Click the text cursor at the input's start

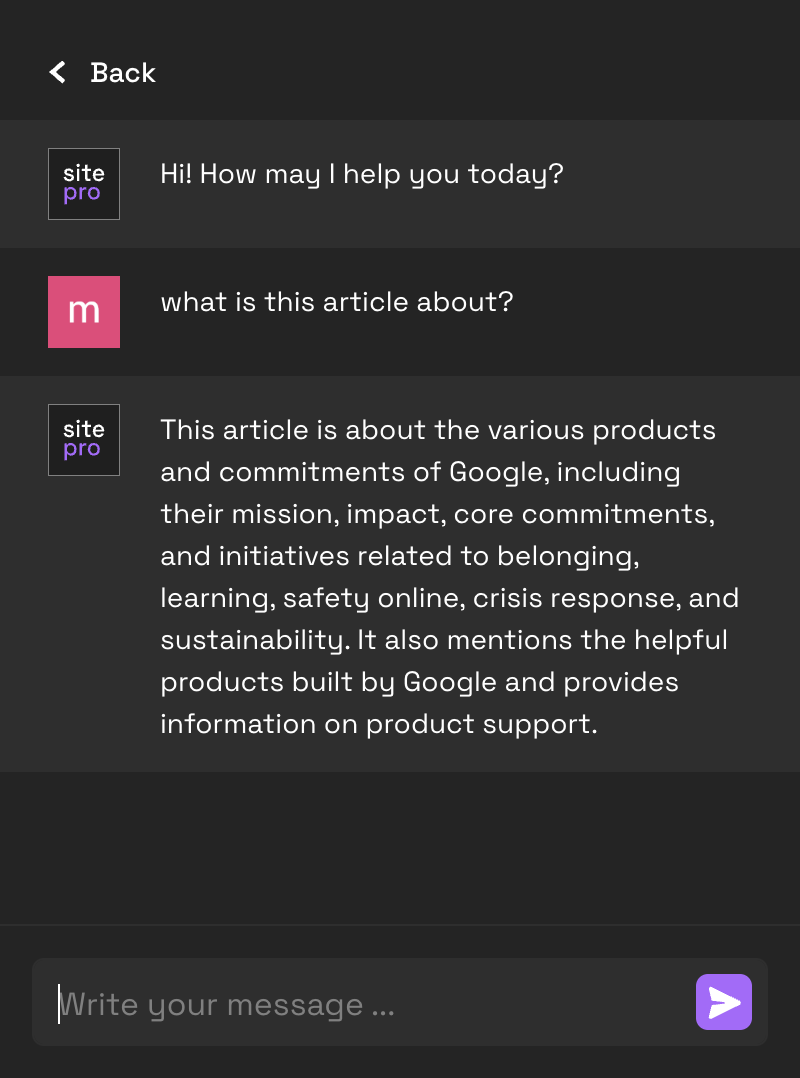click(59, 1003)
